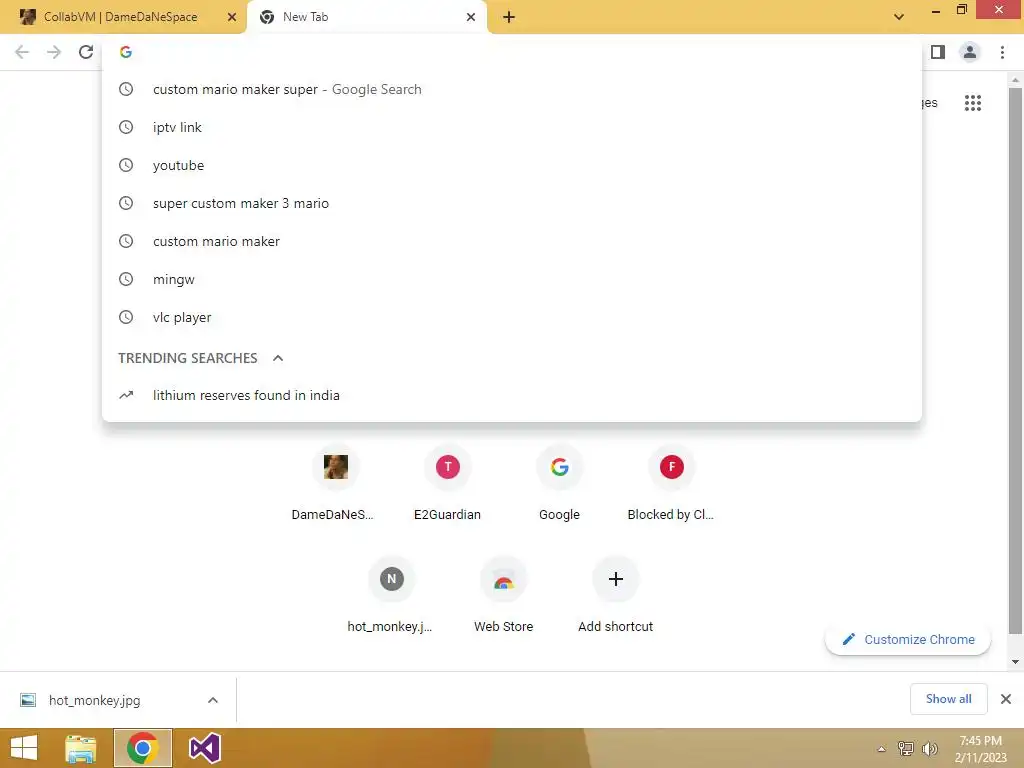Click the Google logo in address bar
This screenshot has height=768, width=1024.
[126, 52]
